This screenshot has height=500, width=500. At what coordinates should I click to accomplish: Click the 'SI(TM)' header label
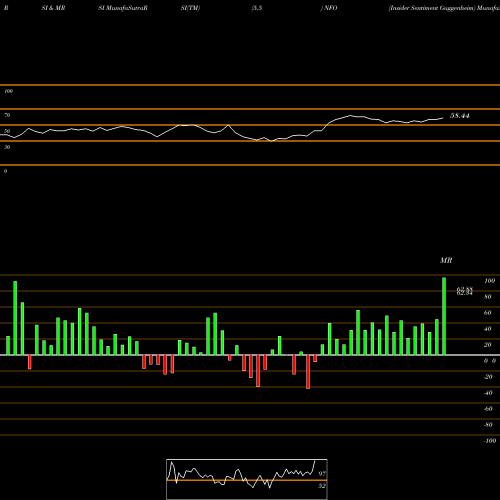190,8
